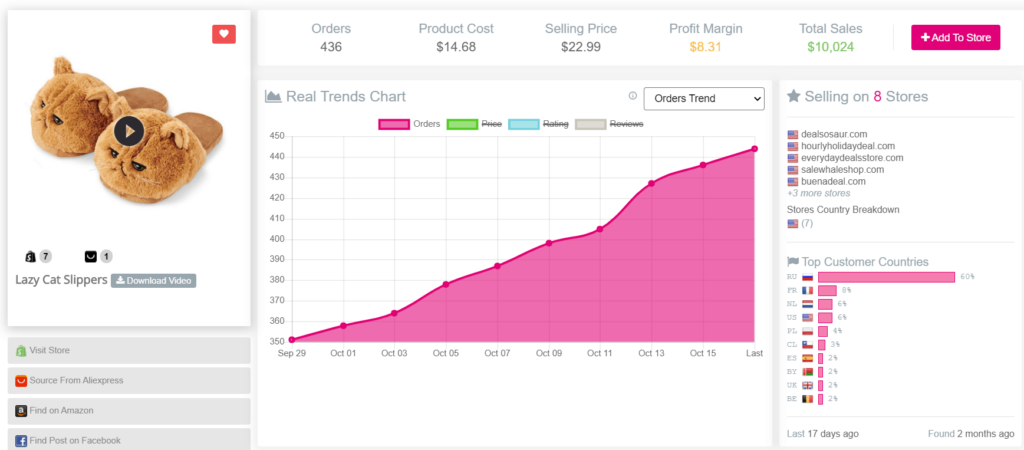Click the Aliexpress icon in source button

pyautogui.click(x=21, y=381)
